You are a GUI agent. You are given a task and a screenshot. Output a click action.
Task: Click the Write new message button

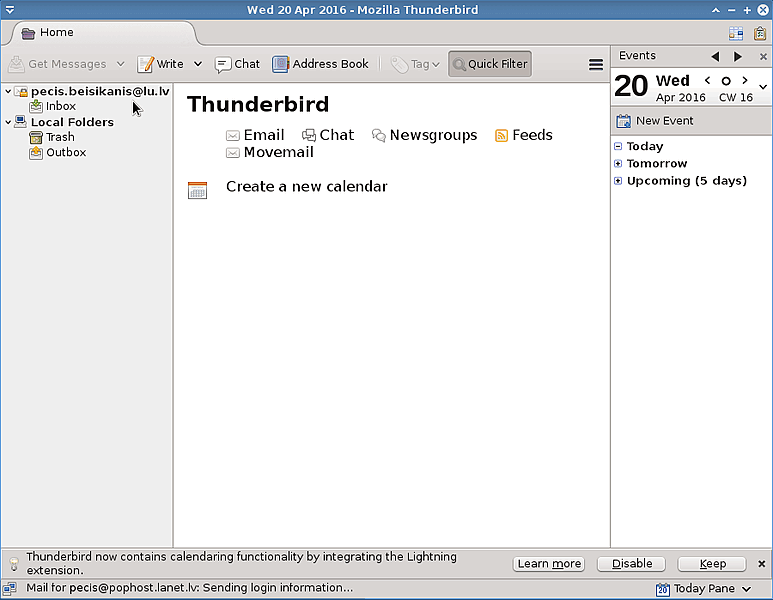click(161, 64)
